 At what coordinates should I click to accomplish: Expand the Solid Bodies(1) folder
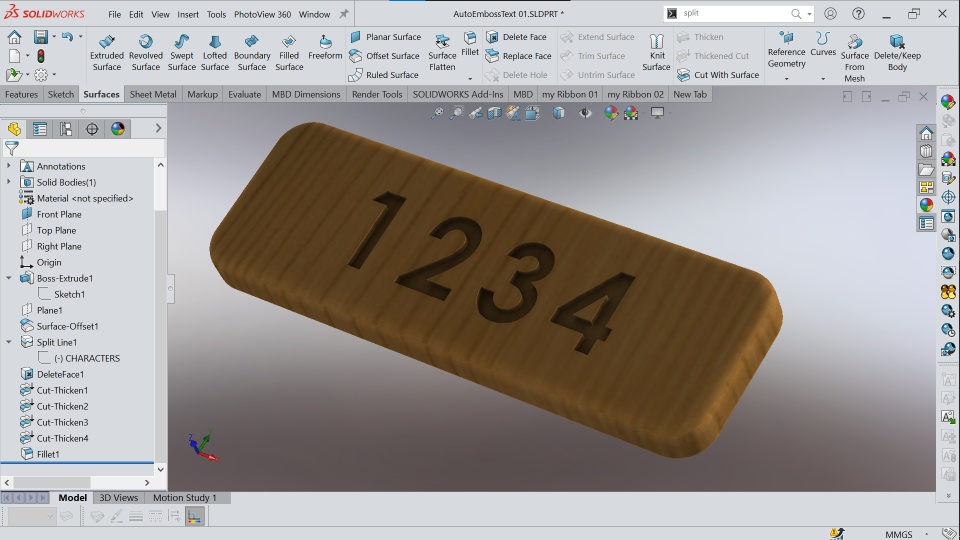pyautogui.click(x=9, y=182)
